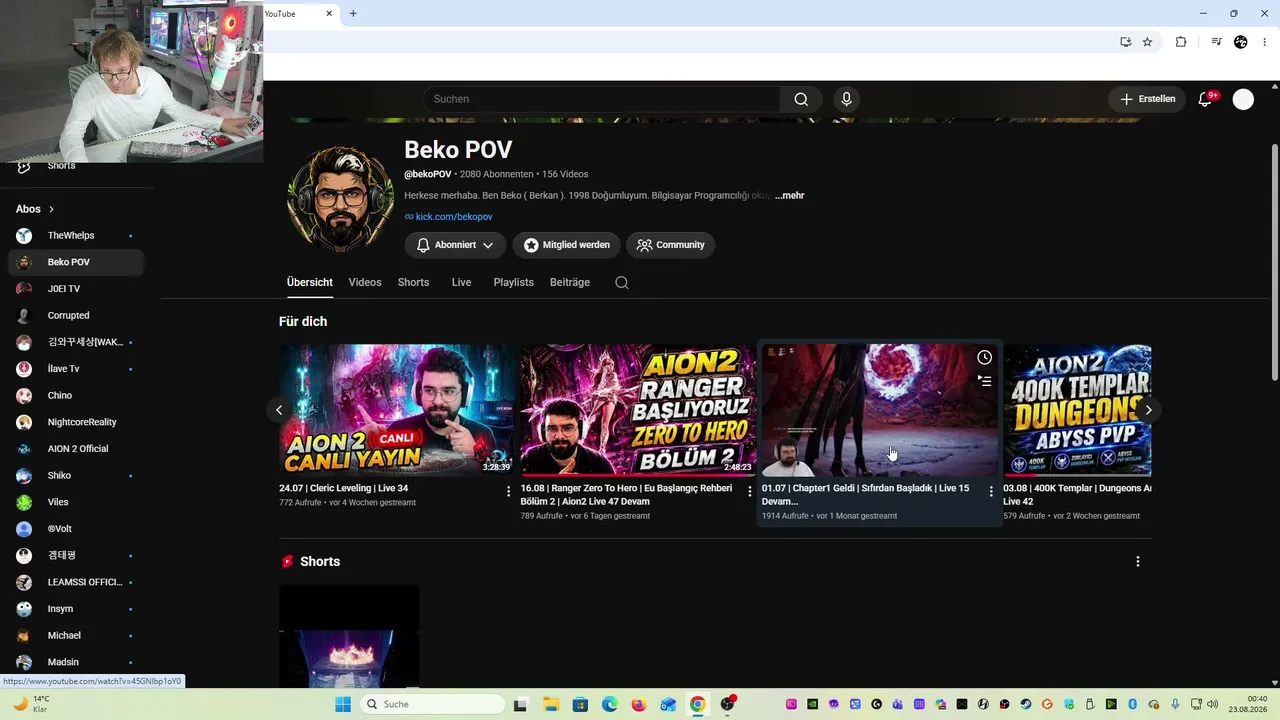The height and width of the screenshot is (720, 1280).
Task: Follow the kick.com/bekopov link
Action: [x=454, y=217]
